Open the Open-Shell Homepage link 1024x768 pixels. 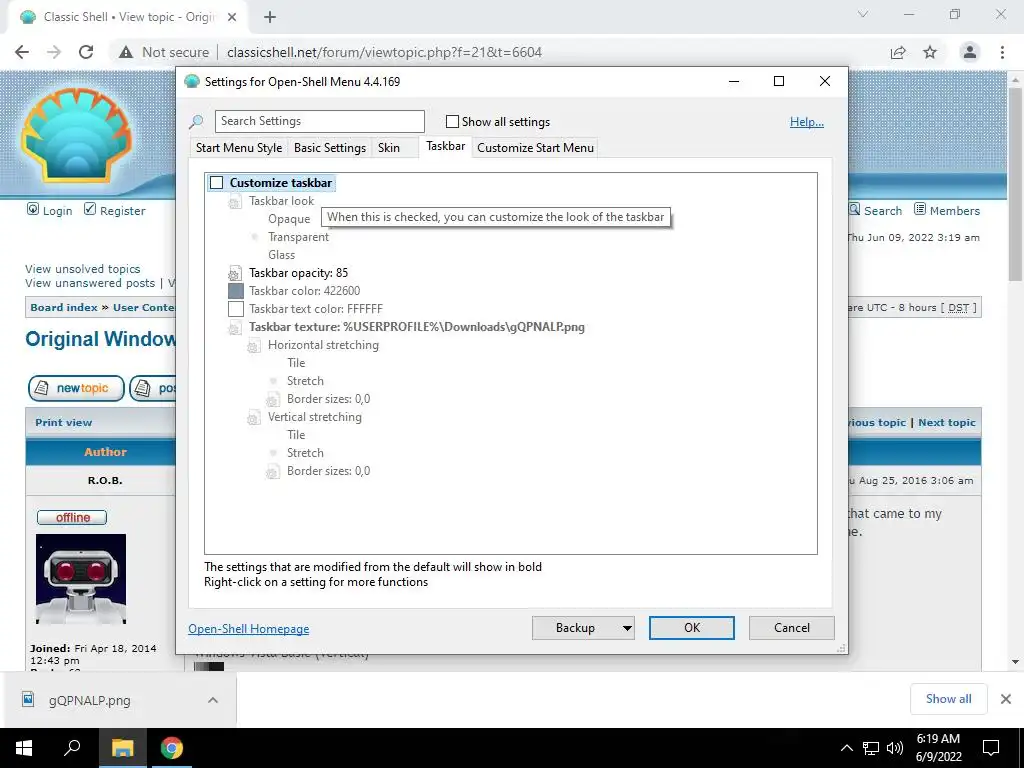249,628
